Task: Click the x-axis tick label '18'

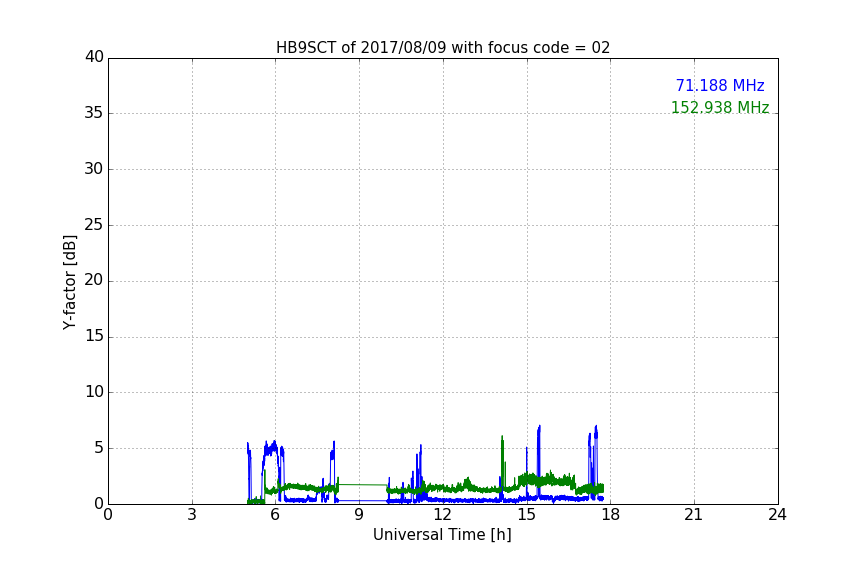Action: [611, 515]
